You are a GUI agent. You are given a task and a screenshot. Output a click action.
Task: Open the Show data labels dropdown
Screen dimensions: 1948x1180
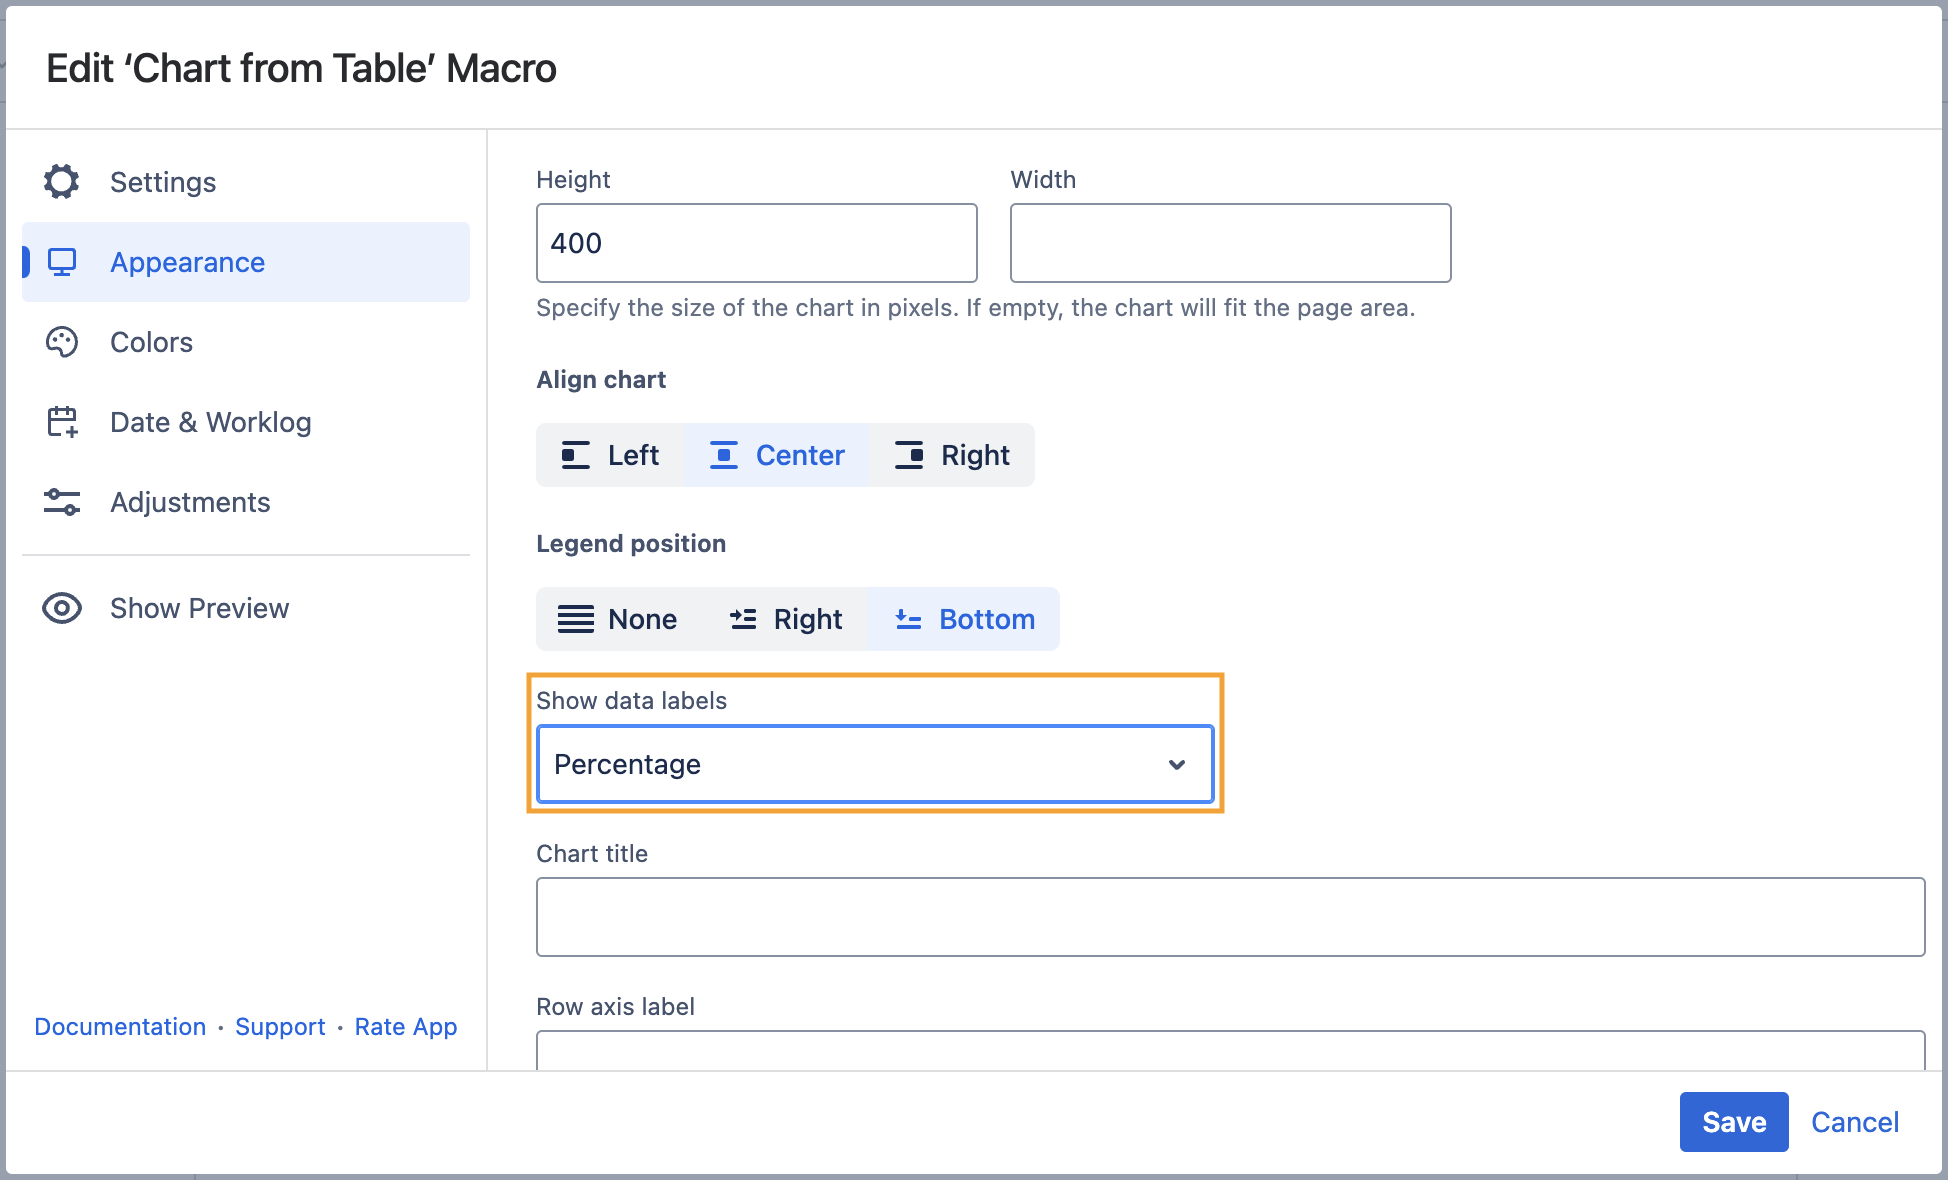click(875, 764)
